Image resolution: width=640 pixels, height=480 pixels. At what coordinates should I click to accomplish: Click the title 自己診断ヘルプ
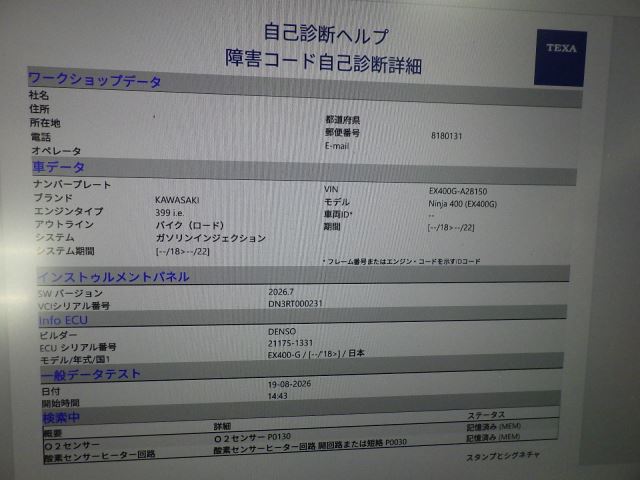pyautogui.click(x=325, y=33)
